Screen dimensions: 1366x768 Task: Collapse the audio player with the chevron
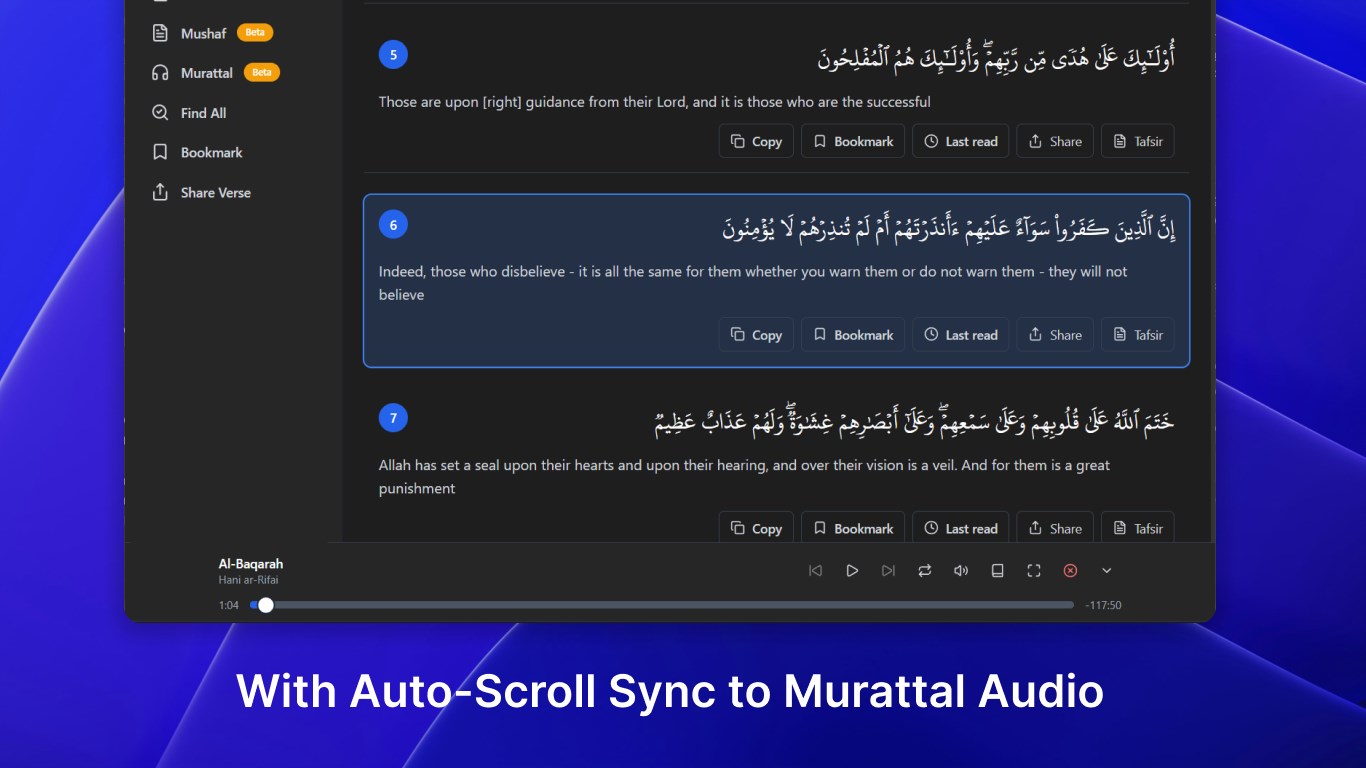coord(1106,570)
